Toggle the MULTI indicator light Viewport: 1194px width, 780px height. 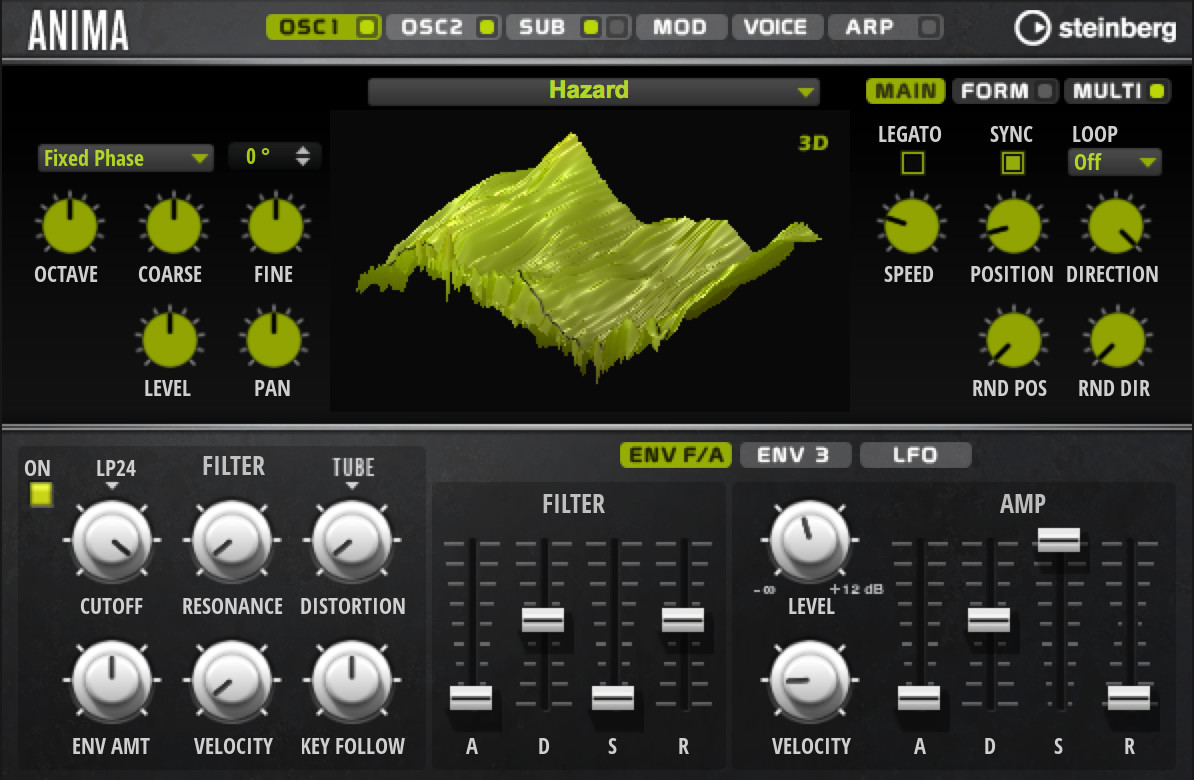(1157, 91)
